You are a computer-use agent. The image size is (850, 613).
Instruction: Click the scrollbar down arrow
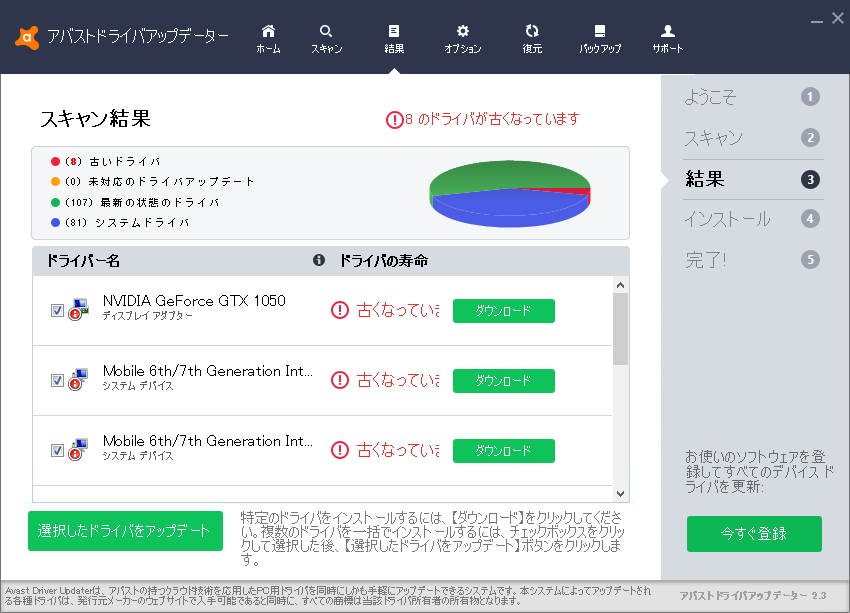pyautogui.click(x=621, y=494)
